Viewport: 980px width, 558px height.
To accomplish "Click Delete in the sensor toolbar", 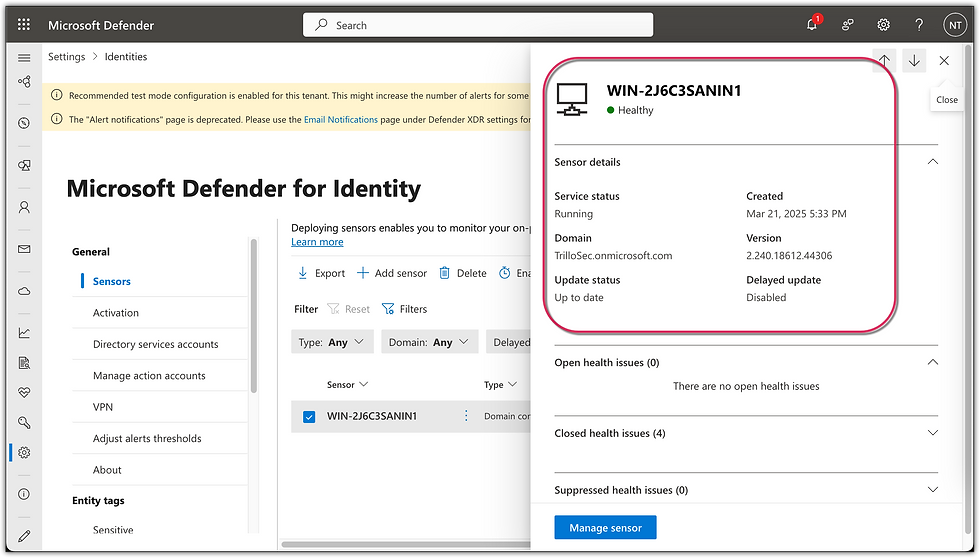I will tap(462, 273).
